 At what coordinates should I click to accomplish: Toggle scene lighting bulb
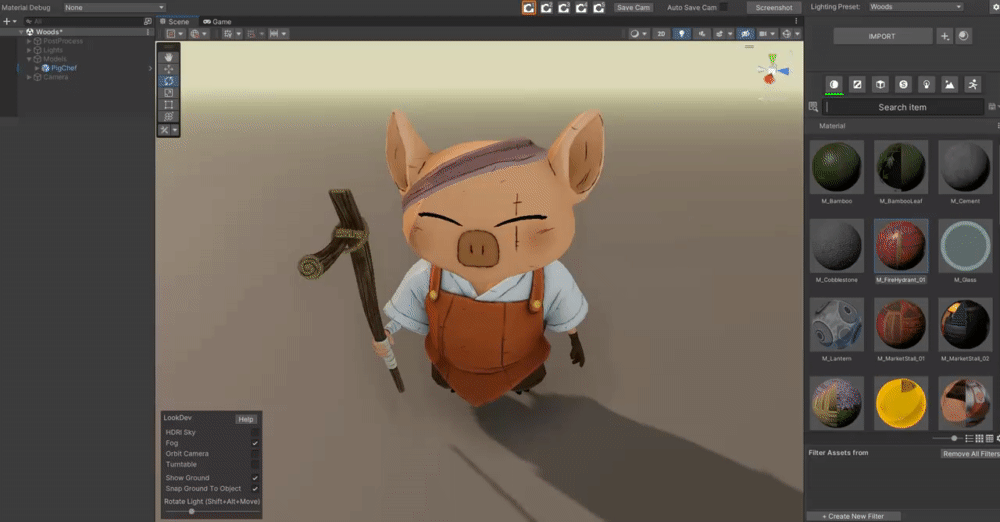pos(682,34)
